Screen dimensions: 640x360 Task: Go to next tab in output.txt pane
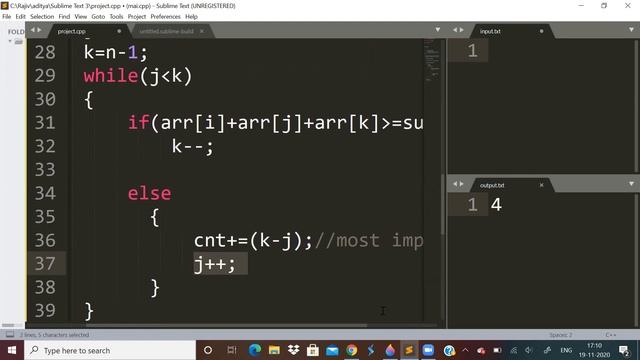(x=462, y=184)
